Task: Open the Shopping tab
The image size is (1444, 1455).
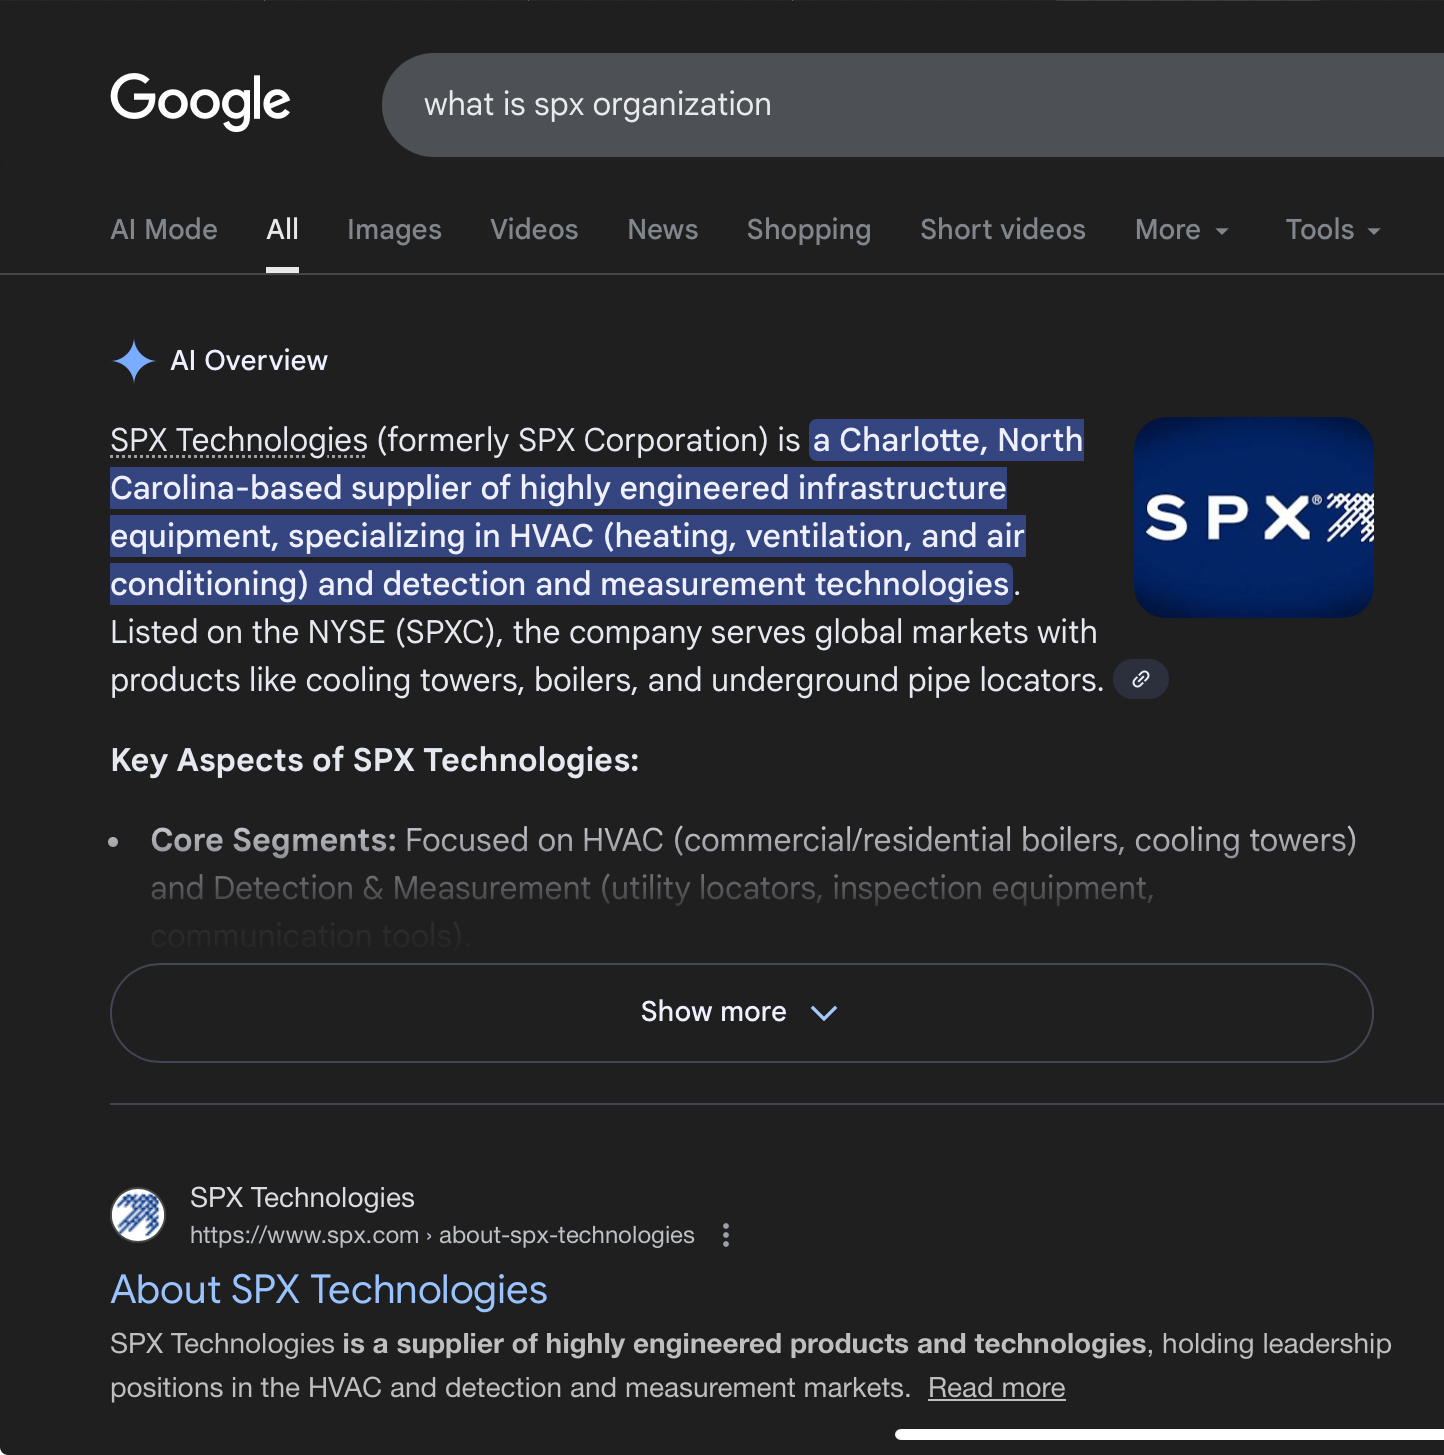Action: coord(809,230)
